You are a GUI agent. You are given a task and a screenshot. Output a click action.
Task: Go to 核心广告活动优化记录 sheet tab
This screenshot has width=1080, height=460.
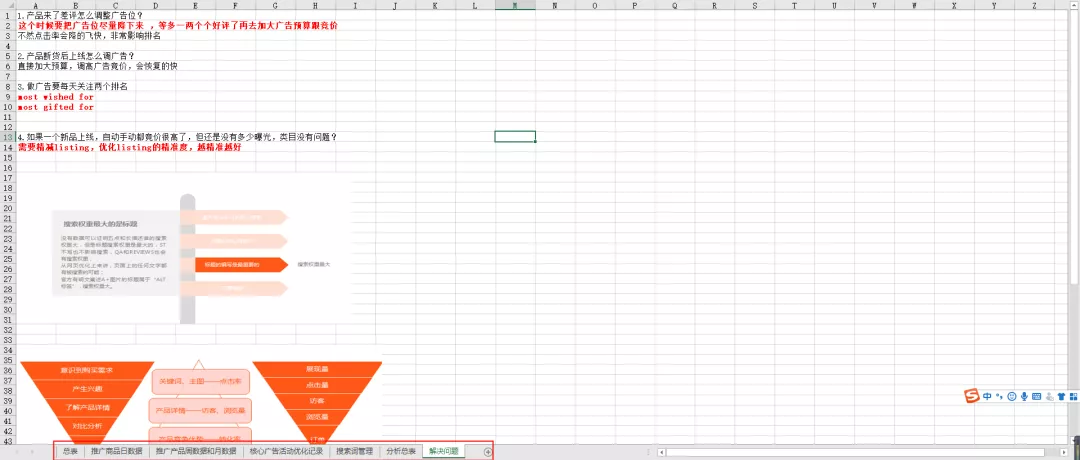click(x=286, y=452)
